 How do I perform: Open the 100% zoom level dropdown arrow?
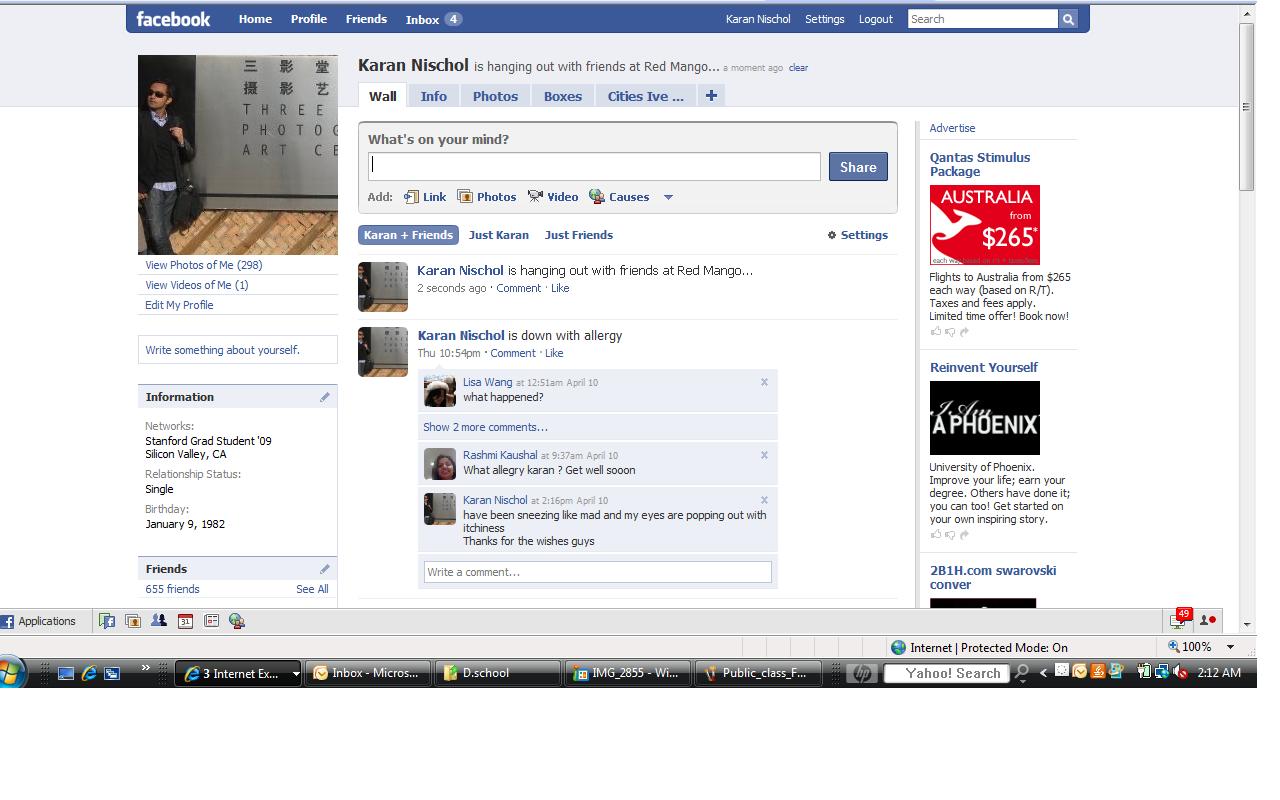(x=1230, y=647)
